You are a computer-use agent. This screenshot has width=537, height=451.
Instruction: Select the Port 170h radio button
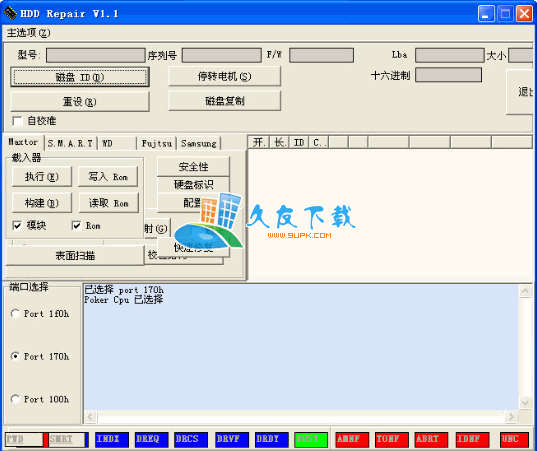click(15, 356)
